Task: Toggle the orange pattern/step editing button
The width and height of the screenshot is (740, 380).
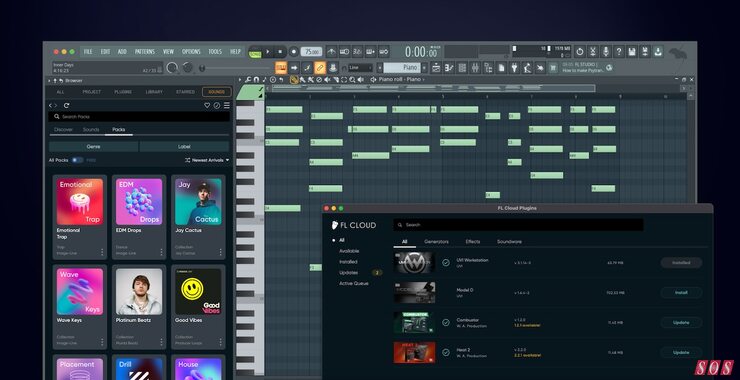Action: click(281, 68)
